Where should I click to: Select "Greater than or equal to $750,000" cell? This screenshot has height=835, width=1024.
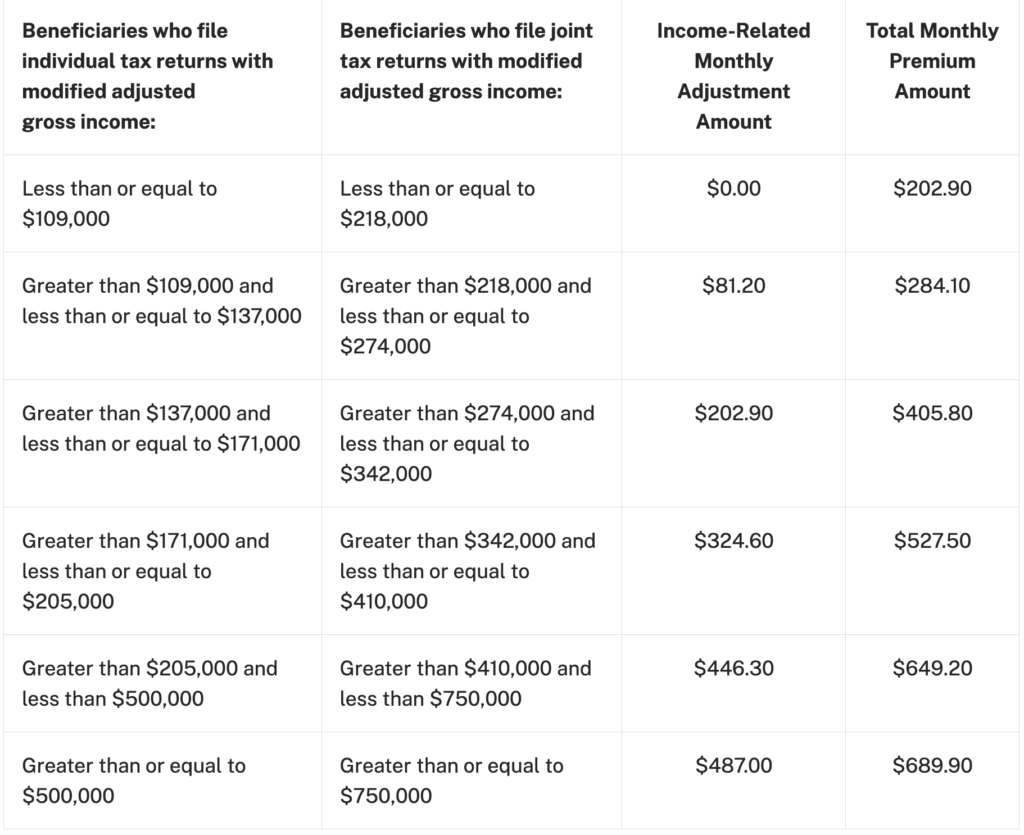[x=451, y=781]
